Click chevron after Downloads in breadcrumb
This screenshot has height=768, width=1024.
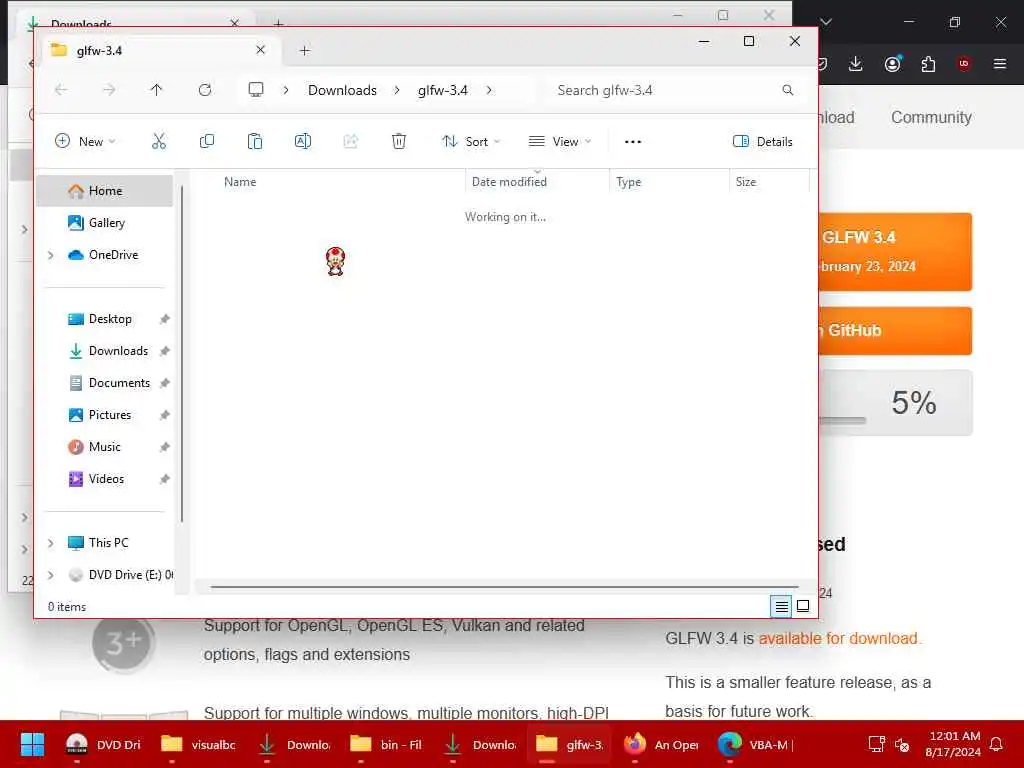tap(397, 90)
